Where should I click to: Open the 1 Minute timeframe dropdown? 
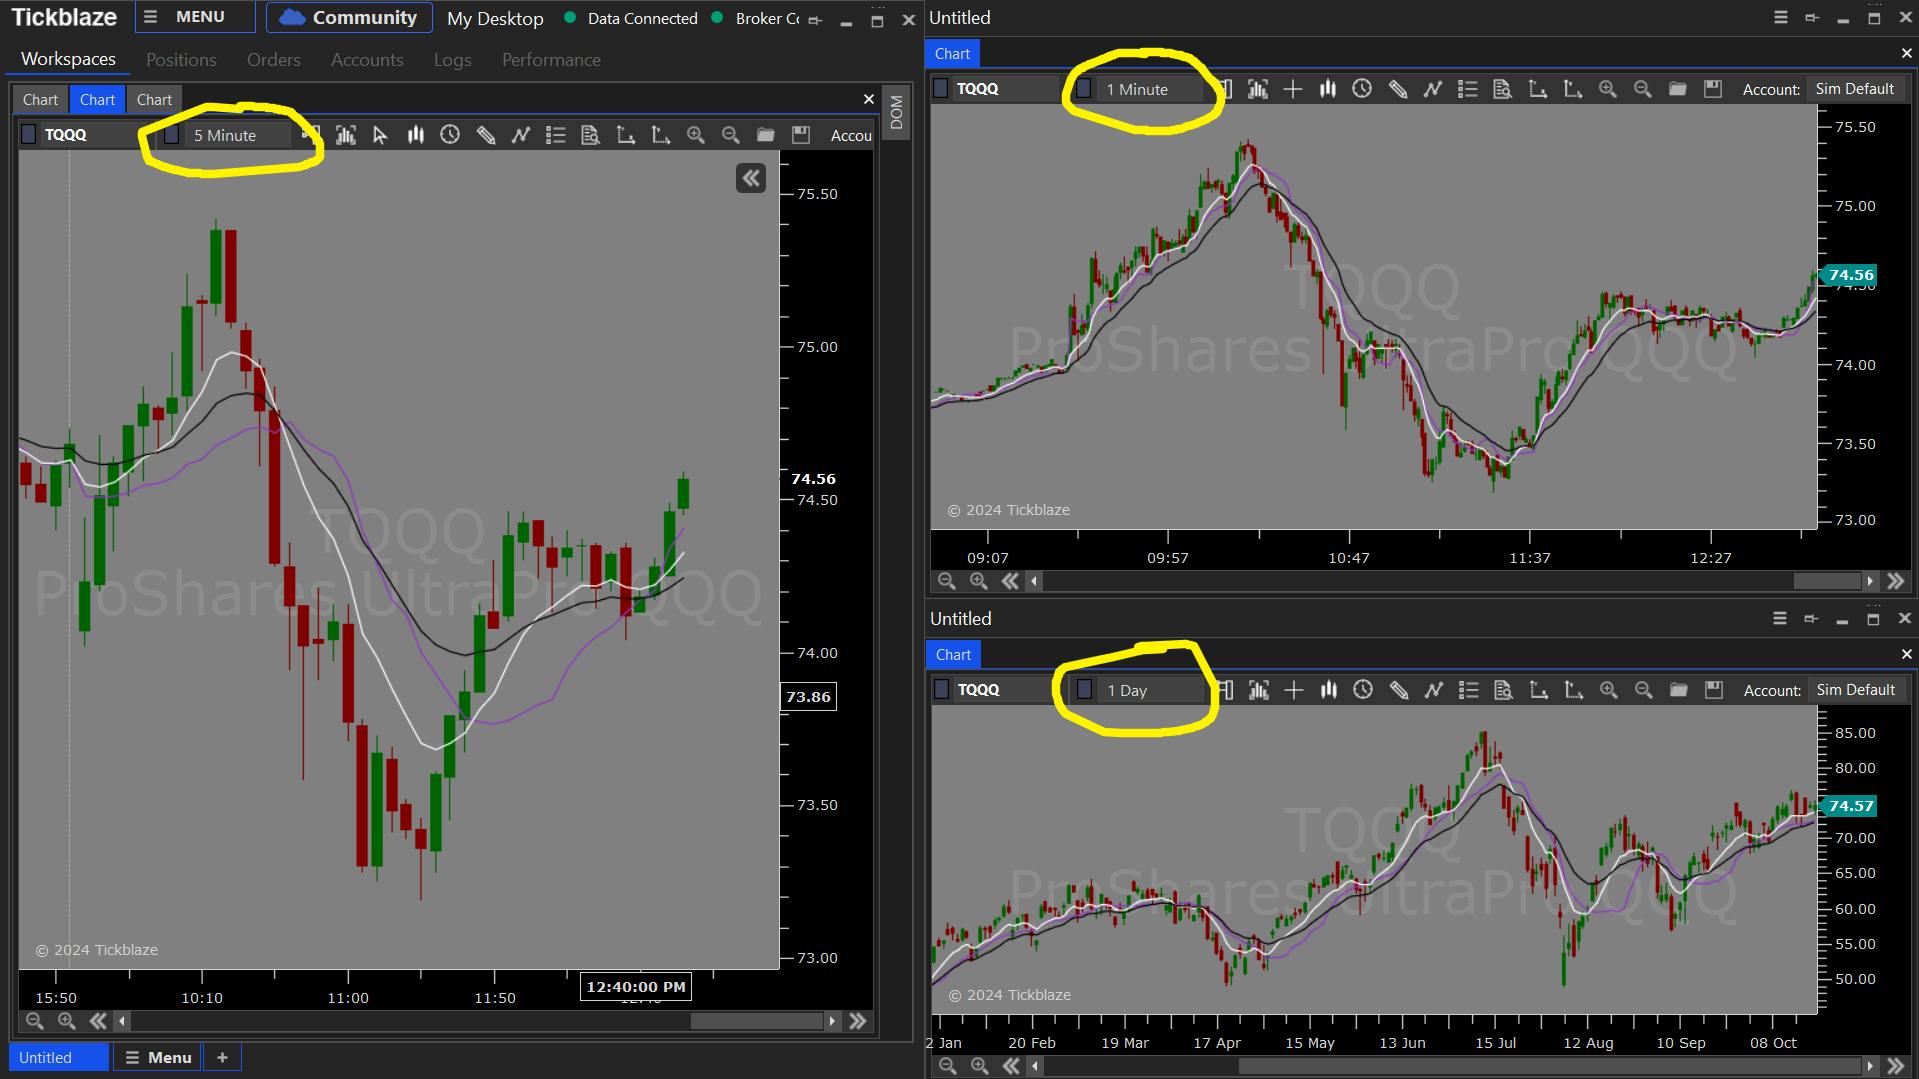coord(1150,89)
